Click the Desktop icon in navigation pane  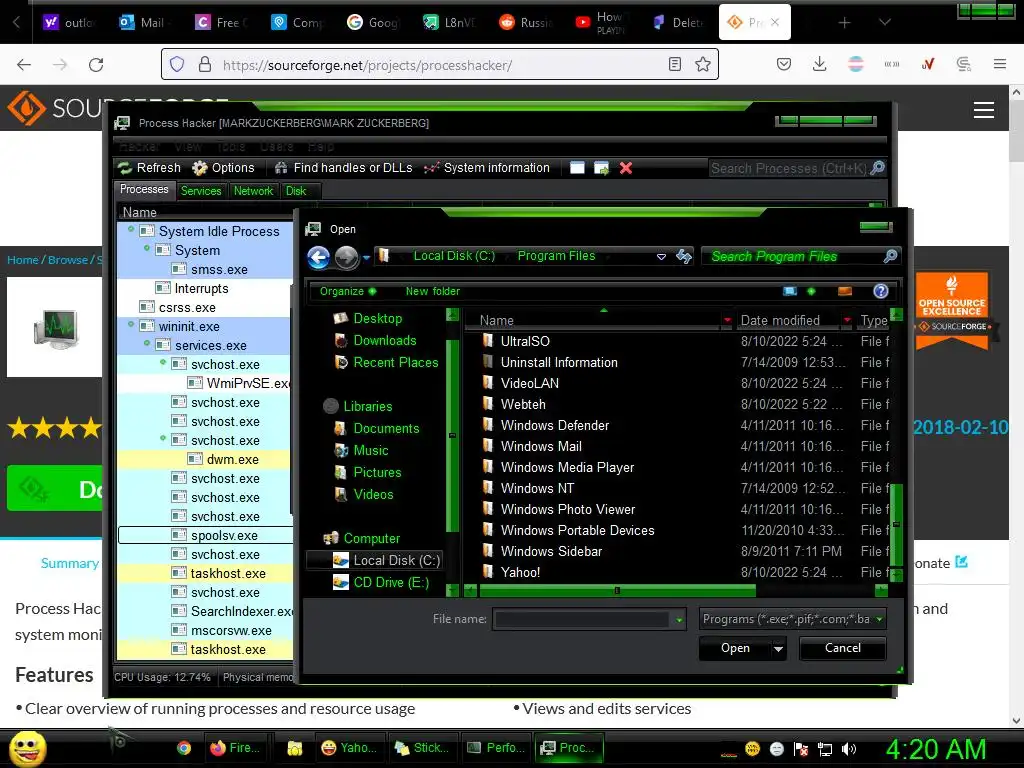(340, 318)
